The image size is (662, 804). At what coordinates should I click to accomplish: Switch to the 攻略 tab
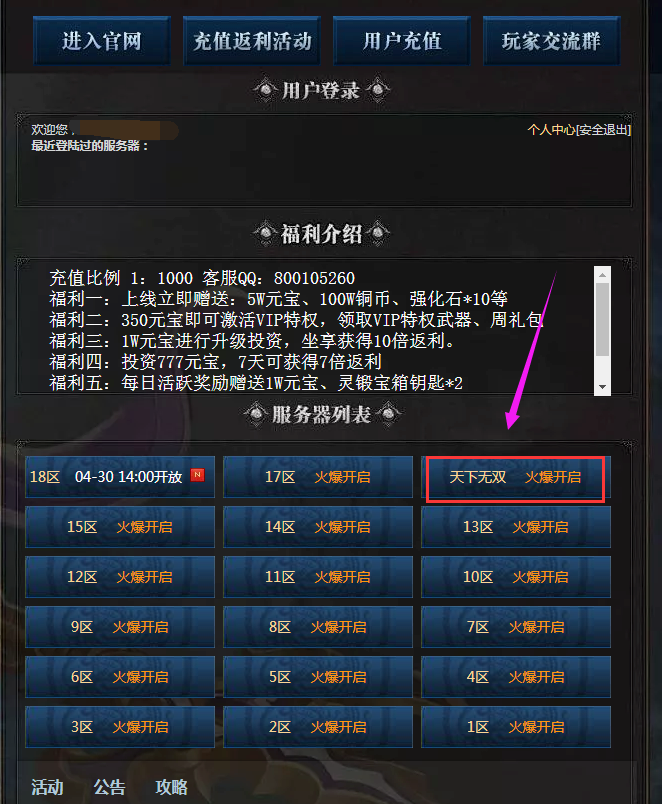click(x=171, y=787)
